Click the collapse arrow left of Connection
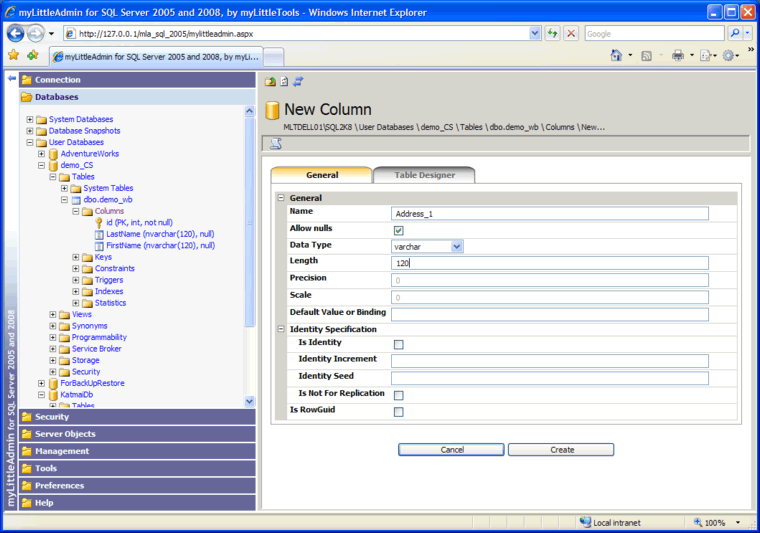Viewport: 760px width, 533px height. (x=12, y=78)
